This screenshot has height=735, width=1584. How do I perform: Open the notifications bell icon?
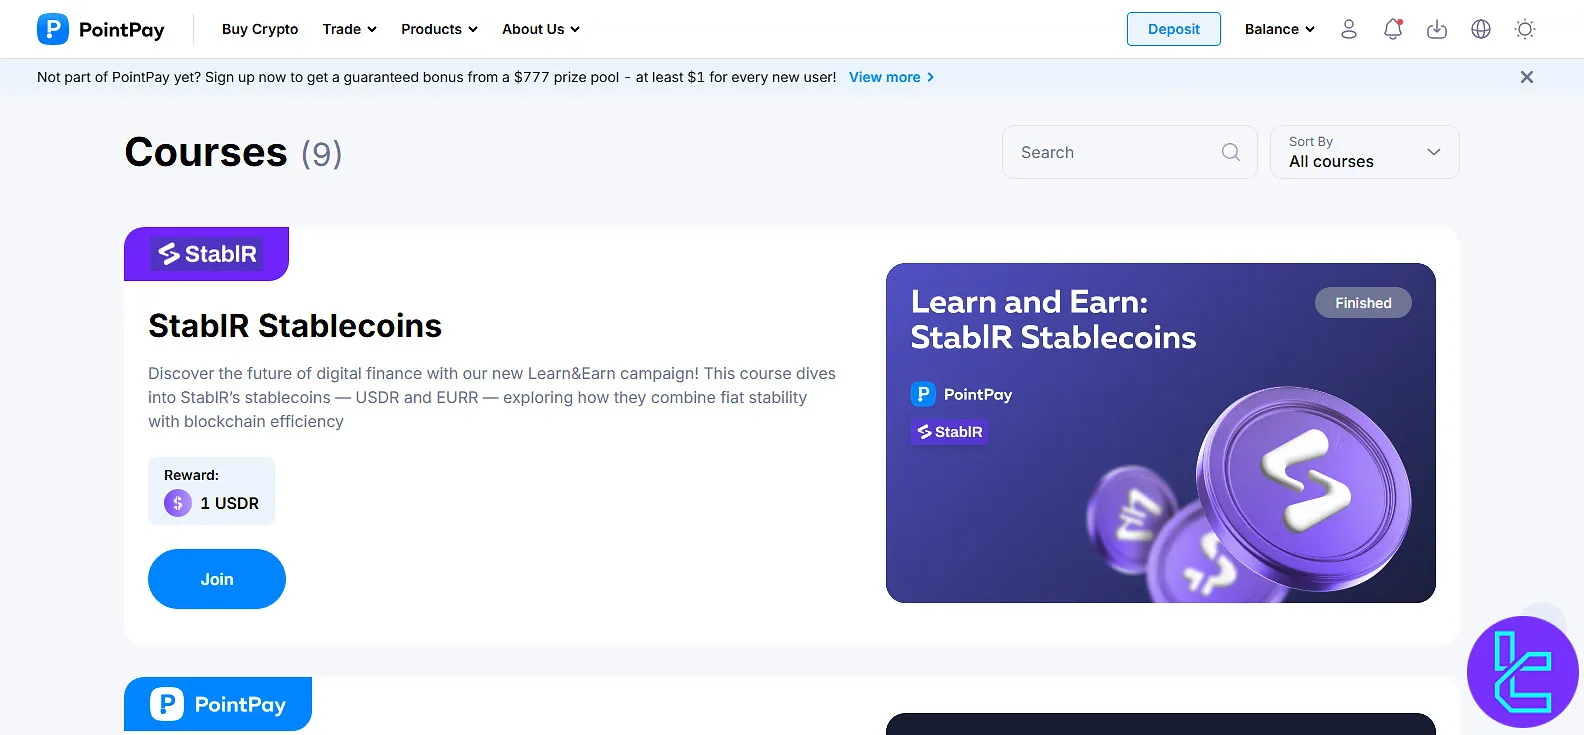click(x=1393, y=29)
